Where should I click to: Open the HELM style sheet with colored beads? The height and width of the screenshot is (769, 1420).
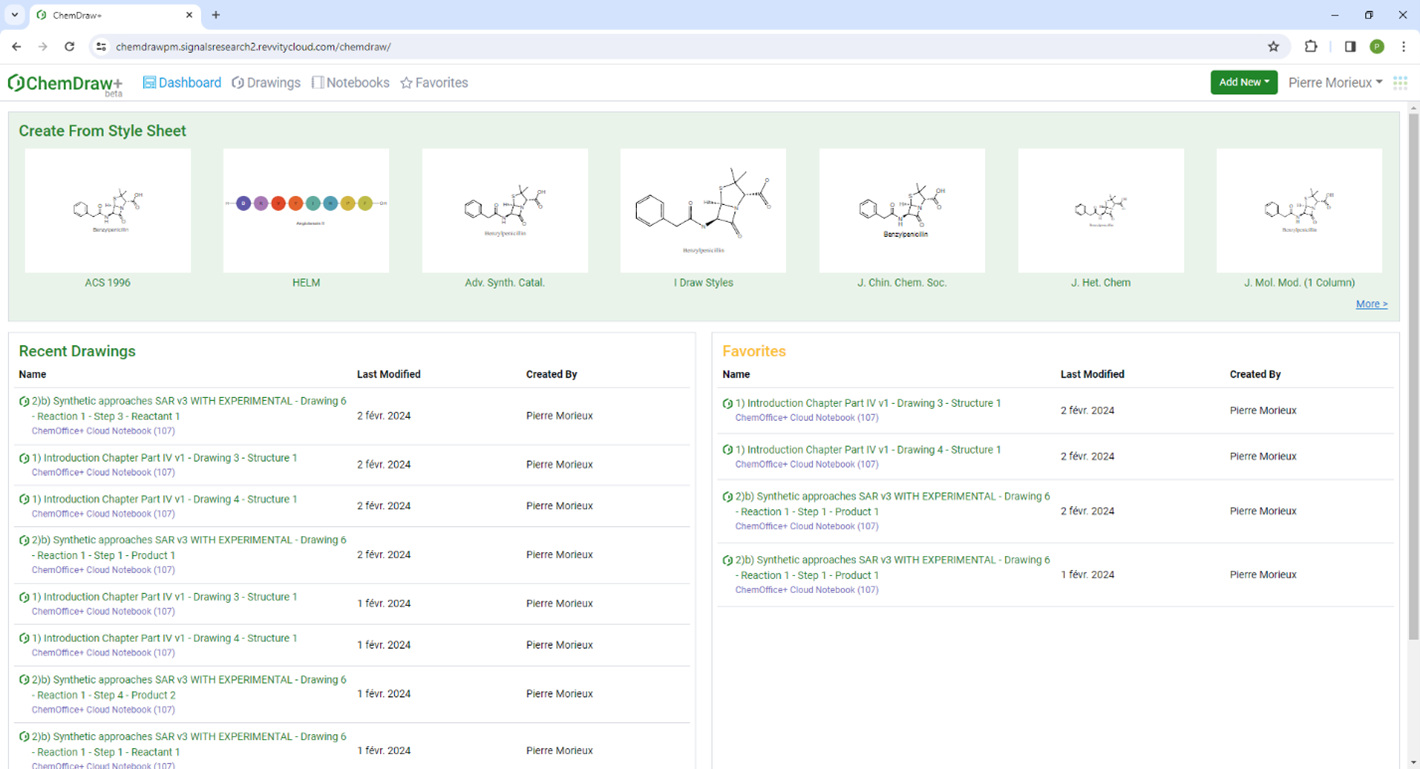tap(305, 210)
